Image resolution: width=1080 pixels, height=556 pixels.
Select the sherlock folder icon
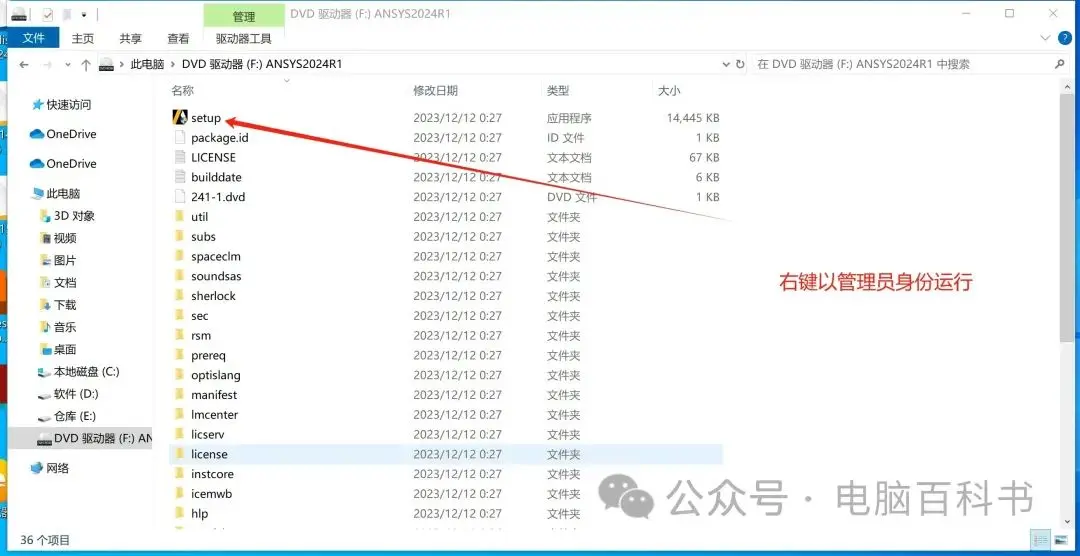point(180,296)
